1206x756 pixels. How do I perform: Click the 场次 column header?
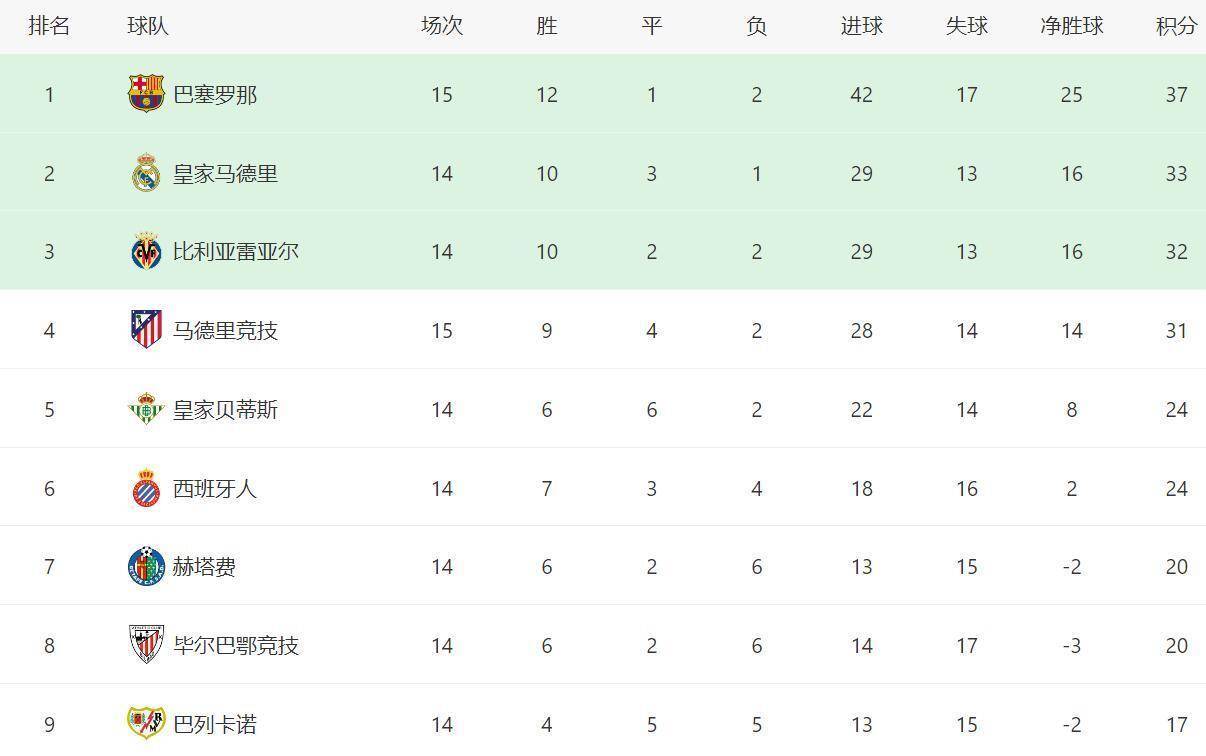[x=442, y=26]
